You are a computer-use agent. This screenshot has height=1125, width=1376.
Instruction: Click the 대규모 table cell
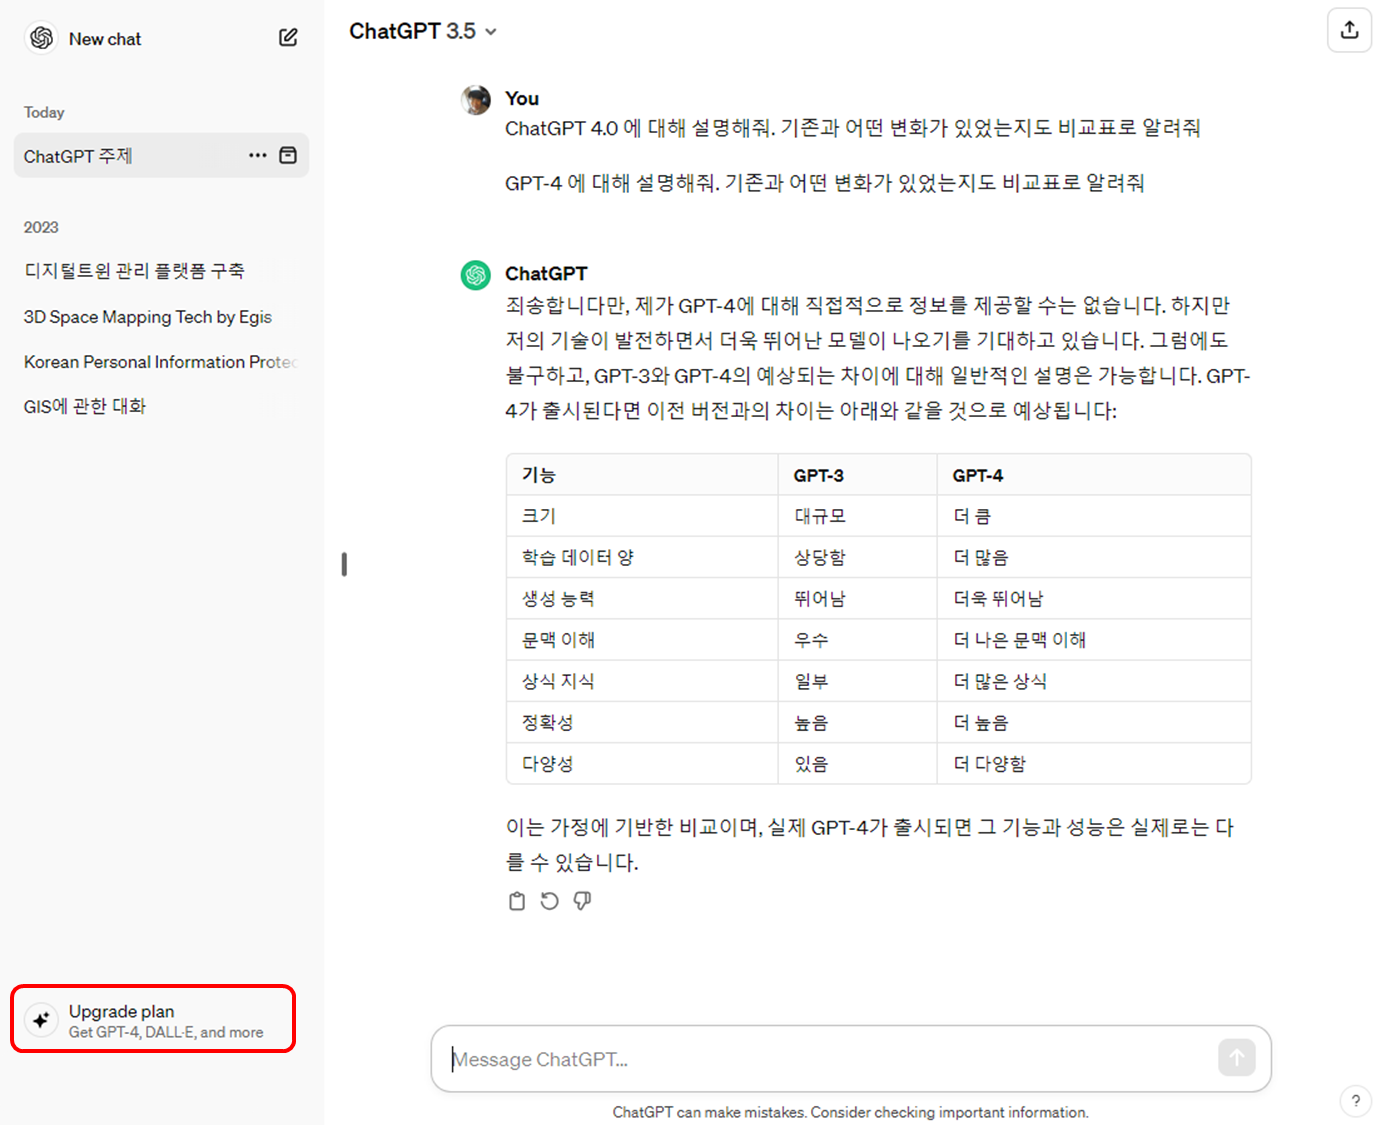click(857, 516)
